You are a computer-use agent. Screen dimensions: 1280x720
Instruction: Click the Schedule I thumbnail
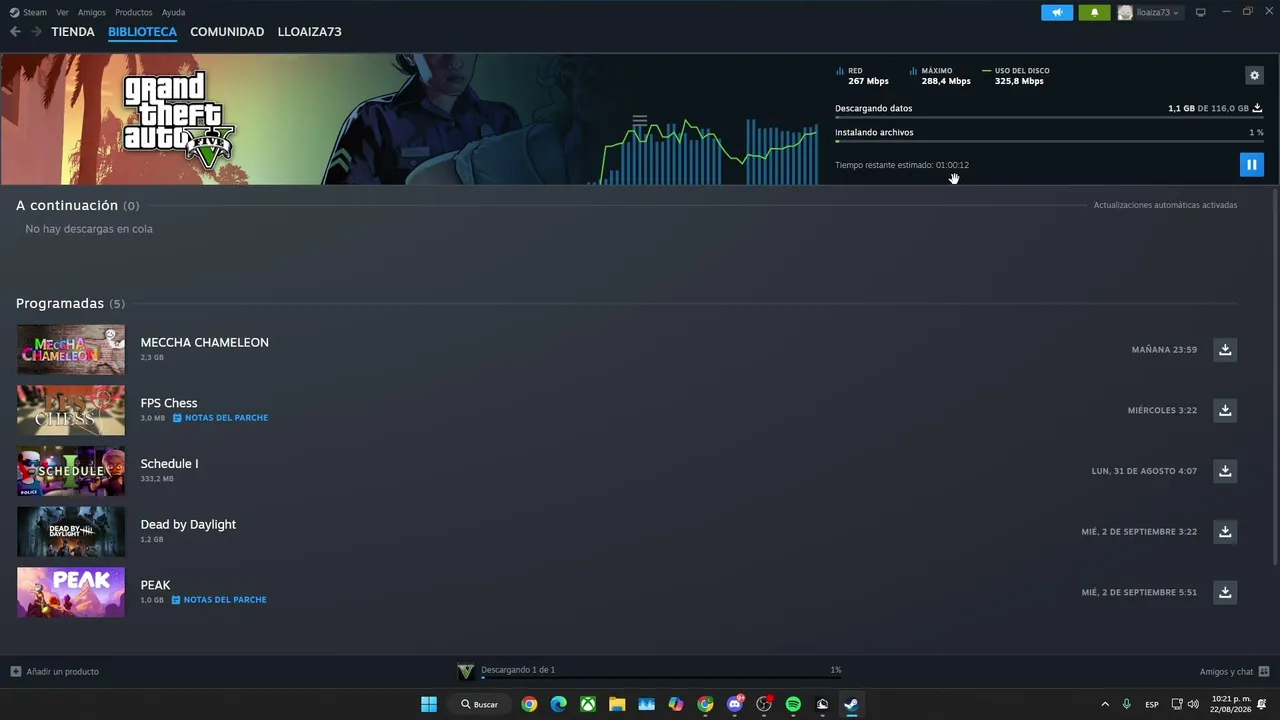71,471
